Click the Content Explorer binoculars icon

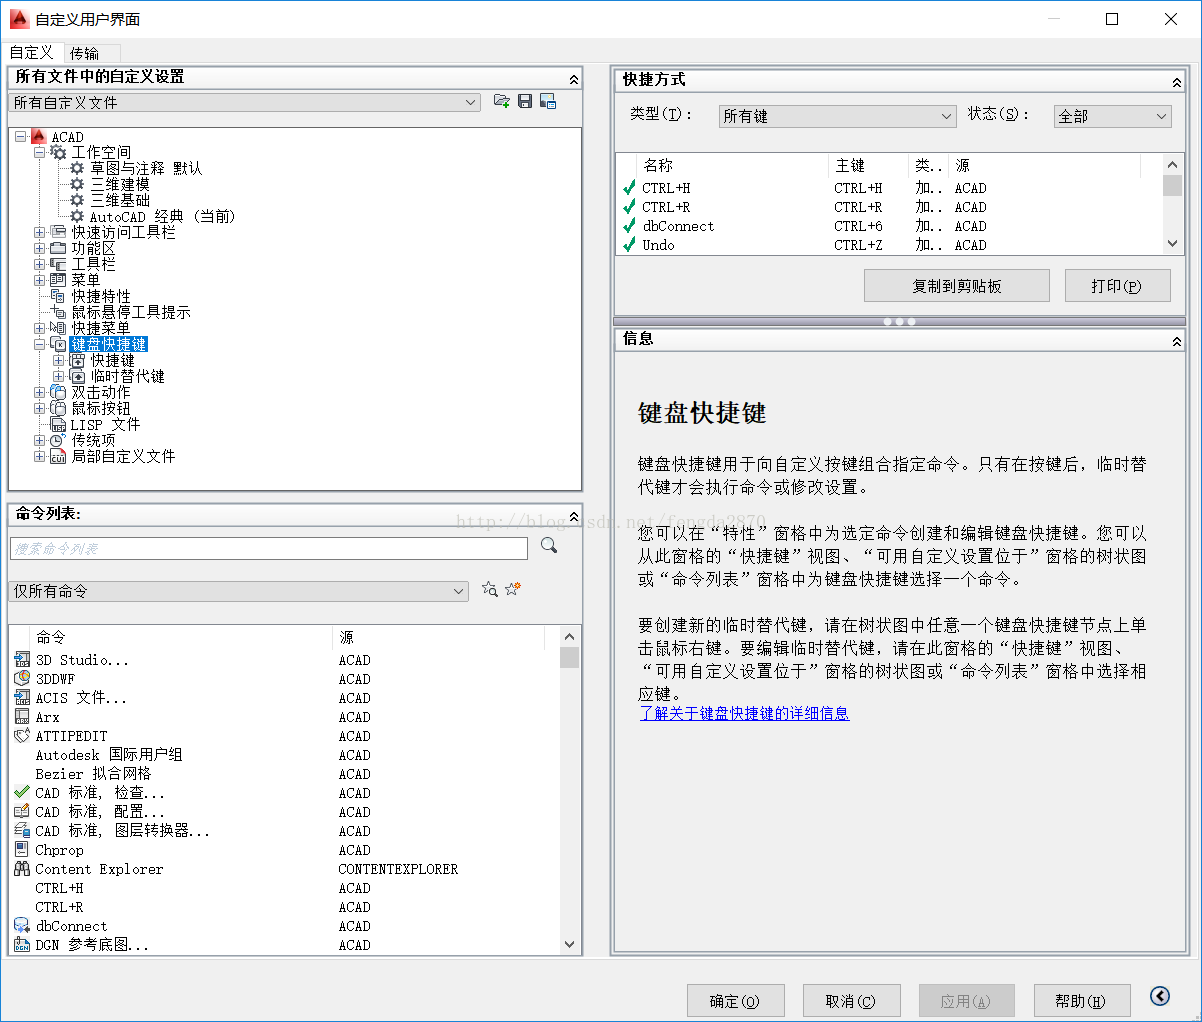click(22, 869)
